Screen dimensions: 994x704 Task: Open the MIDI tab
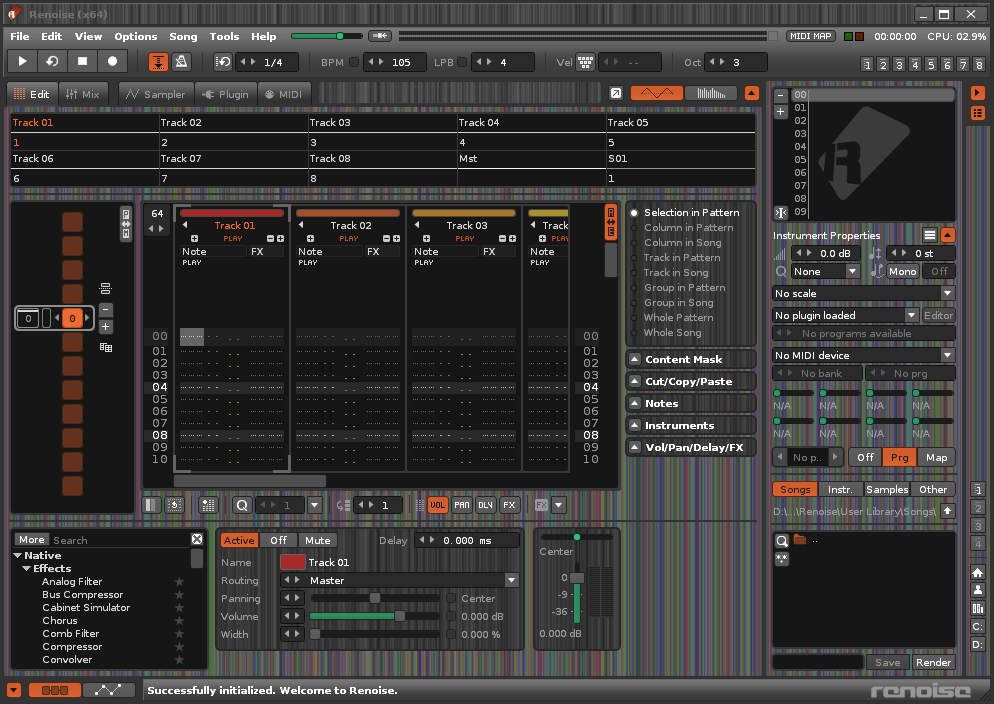[x=284, y=94]
